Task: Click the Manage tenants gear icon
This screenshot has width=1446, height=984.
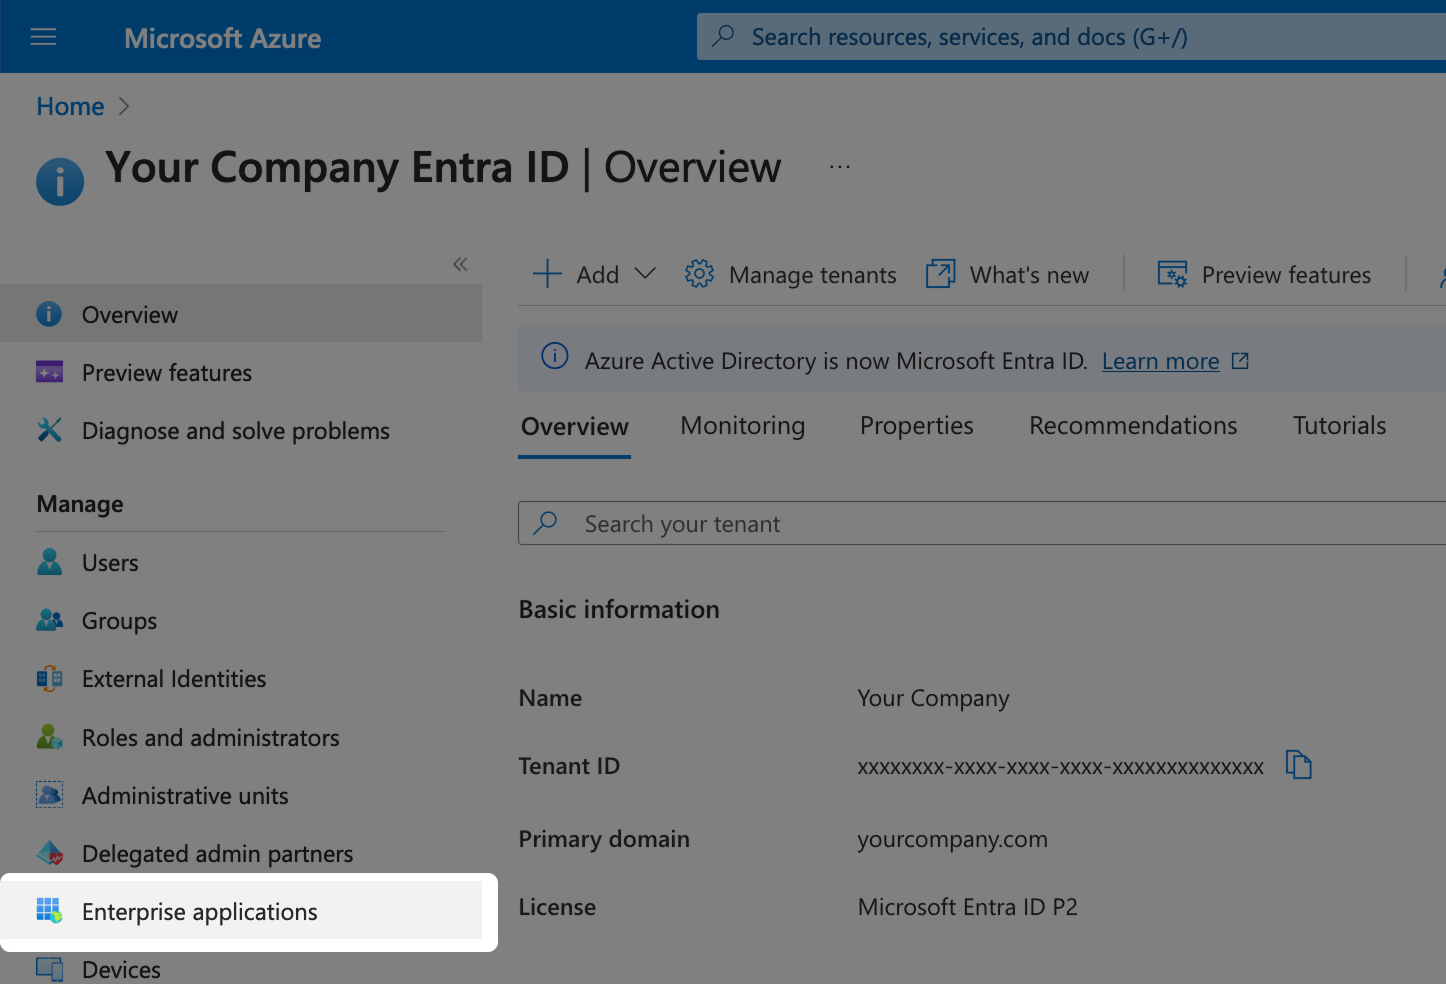Action: pos(699,273)
